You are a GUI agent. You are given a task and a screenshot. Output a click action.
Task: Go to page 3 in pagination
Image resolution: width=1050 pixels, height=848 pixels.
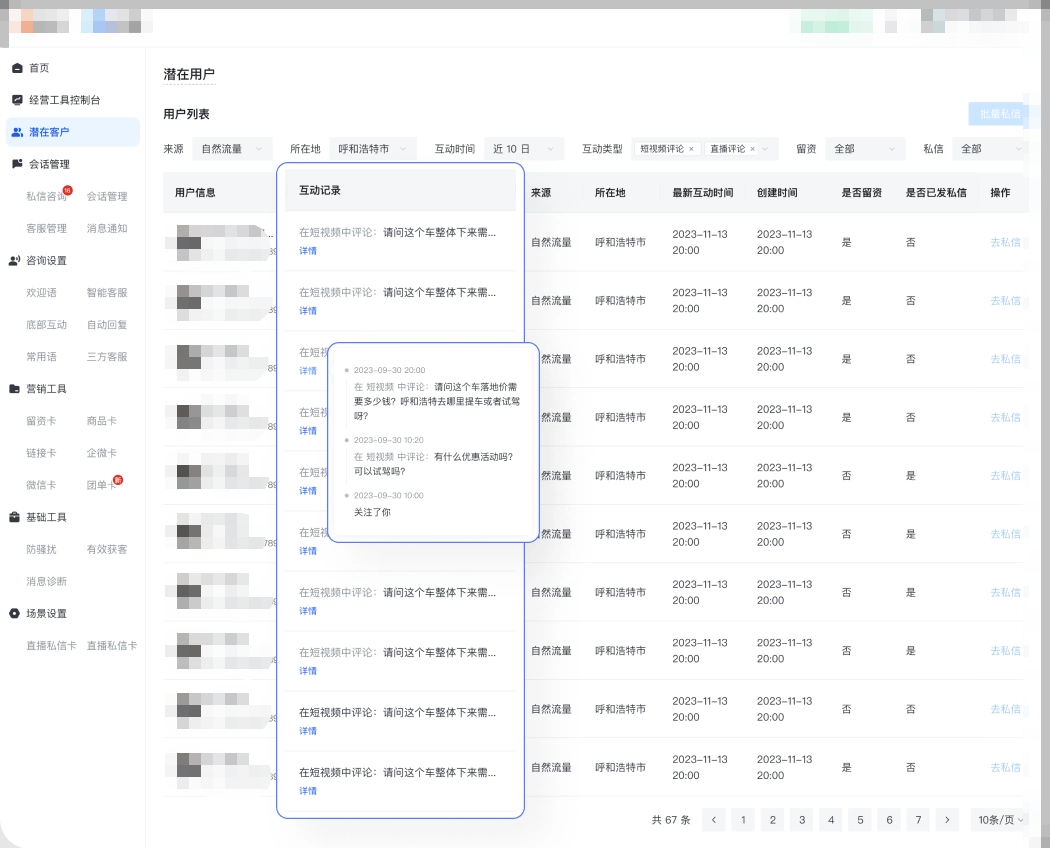[x=801, y=819]
